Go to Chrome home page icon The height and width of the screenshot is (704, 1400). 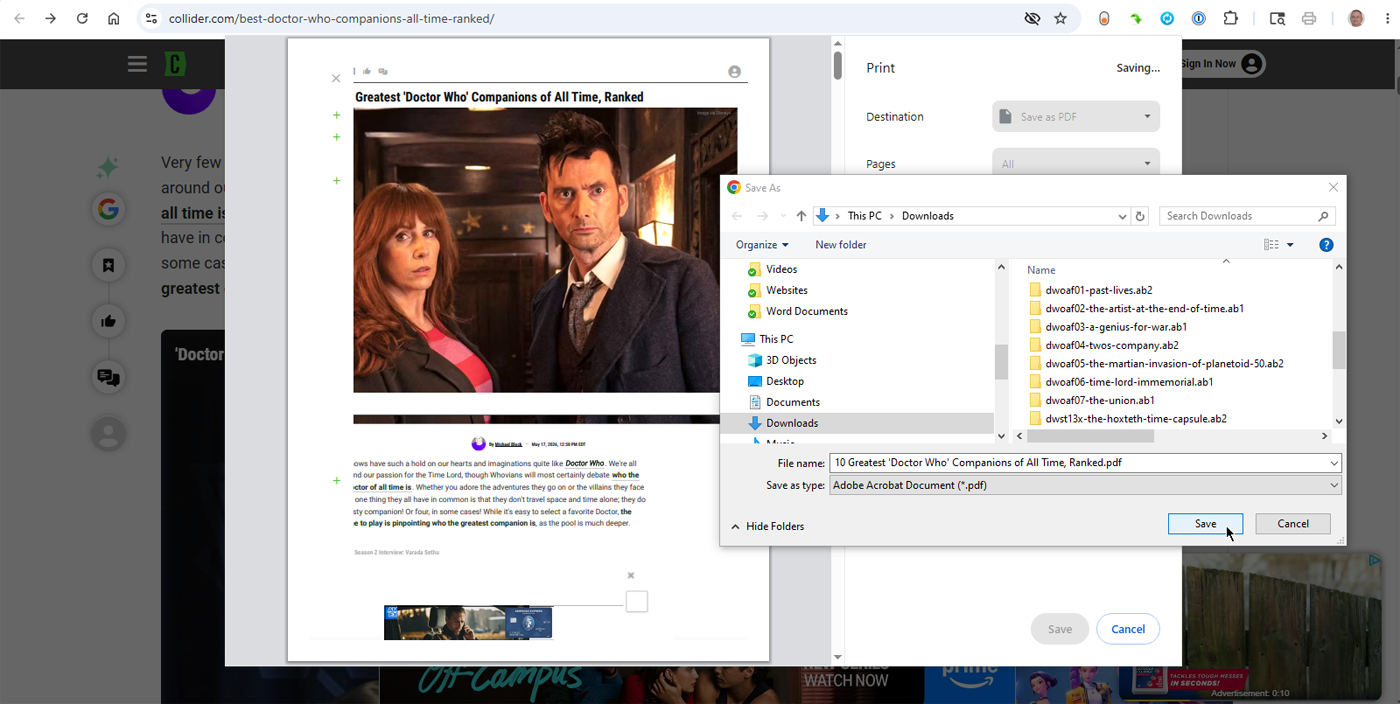(114, 18)
